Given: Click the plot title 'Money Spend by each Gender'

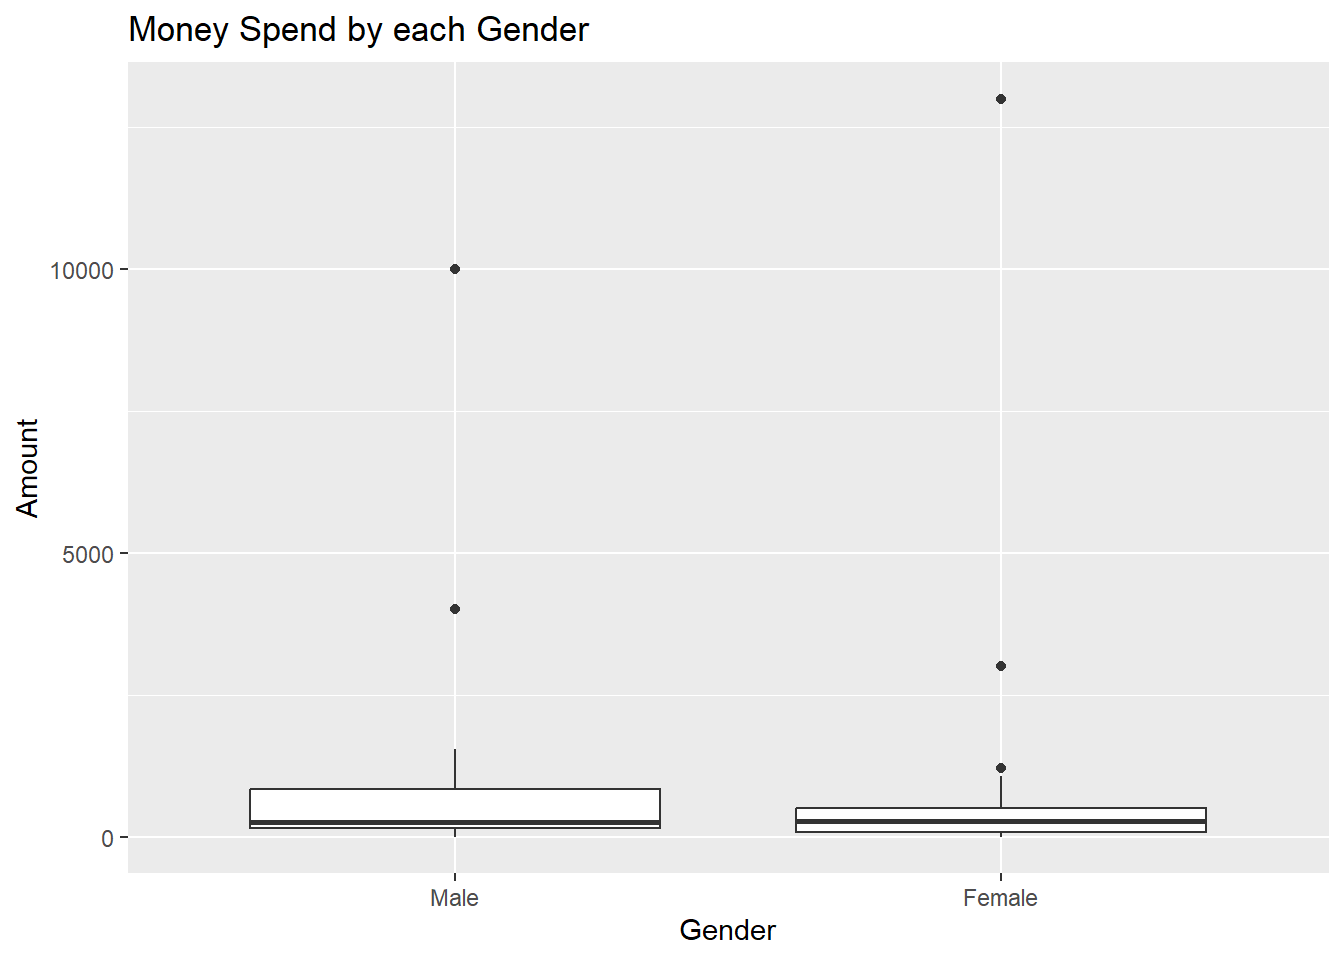Looking at the screenshot, I should [x=358, y=30].
